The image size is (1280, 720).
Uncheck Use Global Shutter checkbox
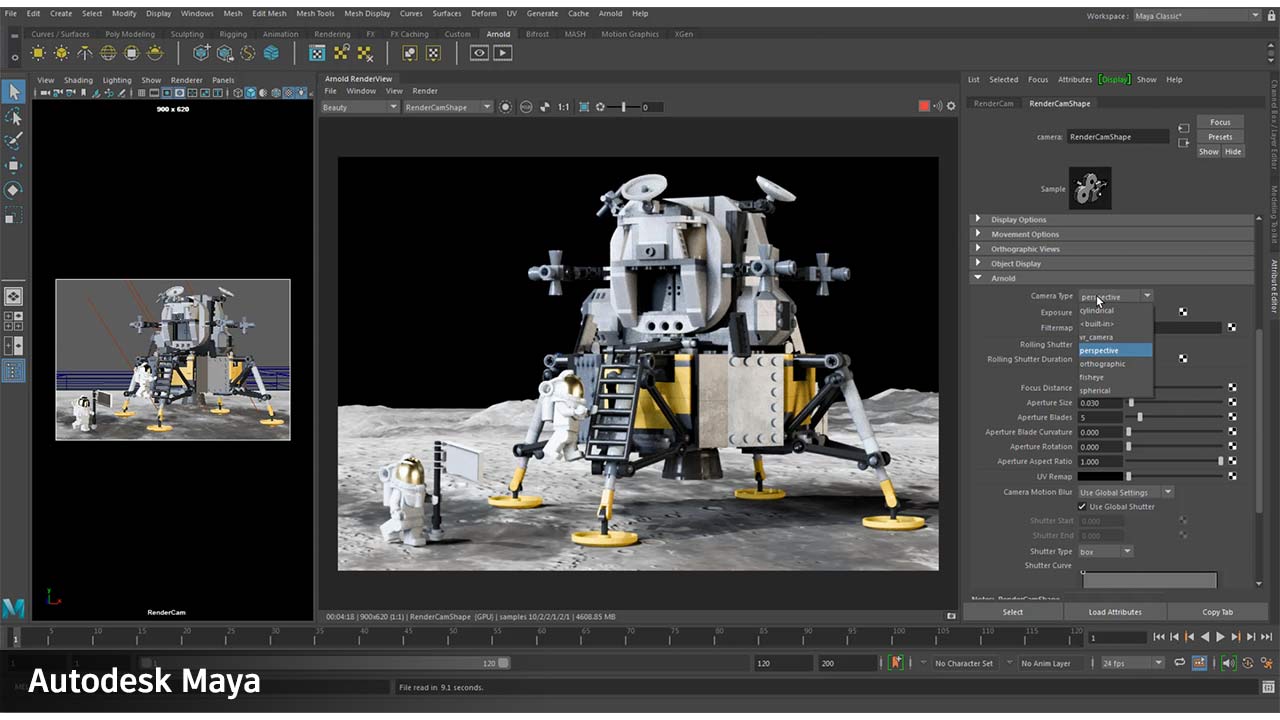point(1082,507)
